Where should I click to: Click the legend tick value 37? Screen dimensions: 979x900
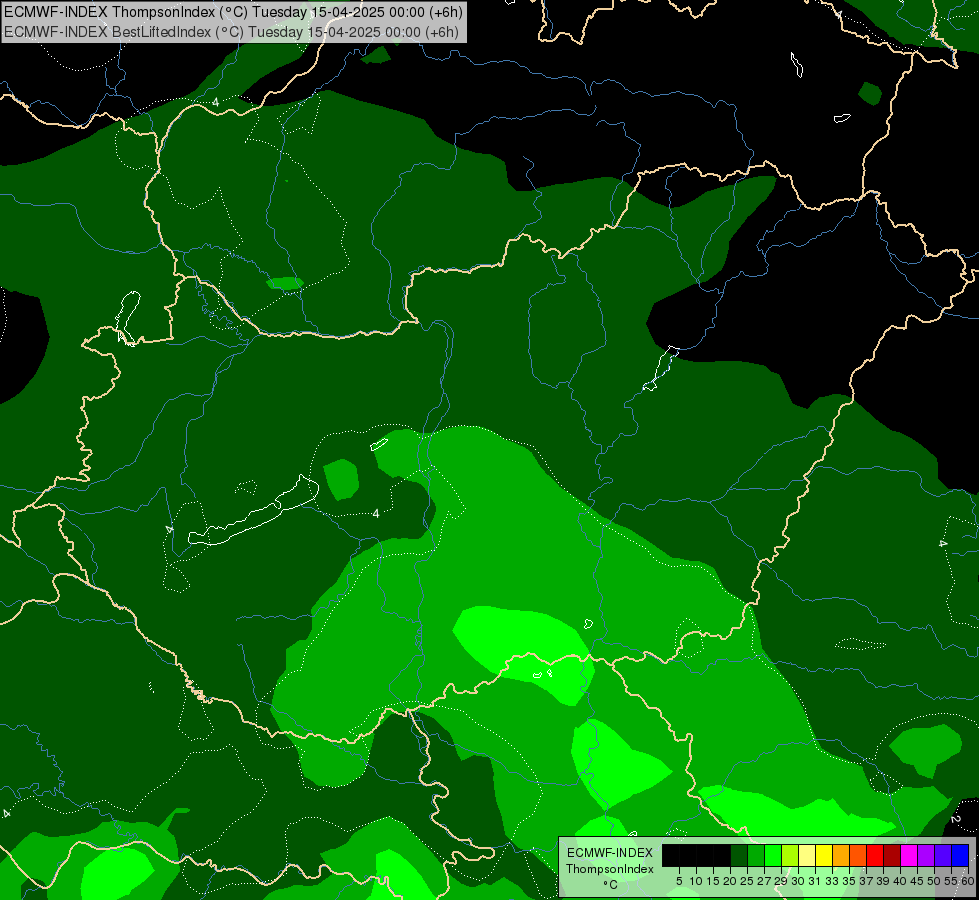pos(867,881)
